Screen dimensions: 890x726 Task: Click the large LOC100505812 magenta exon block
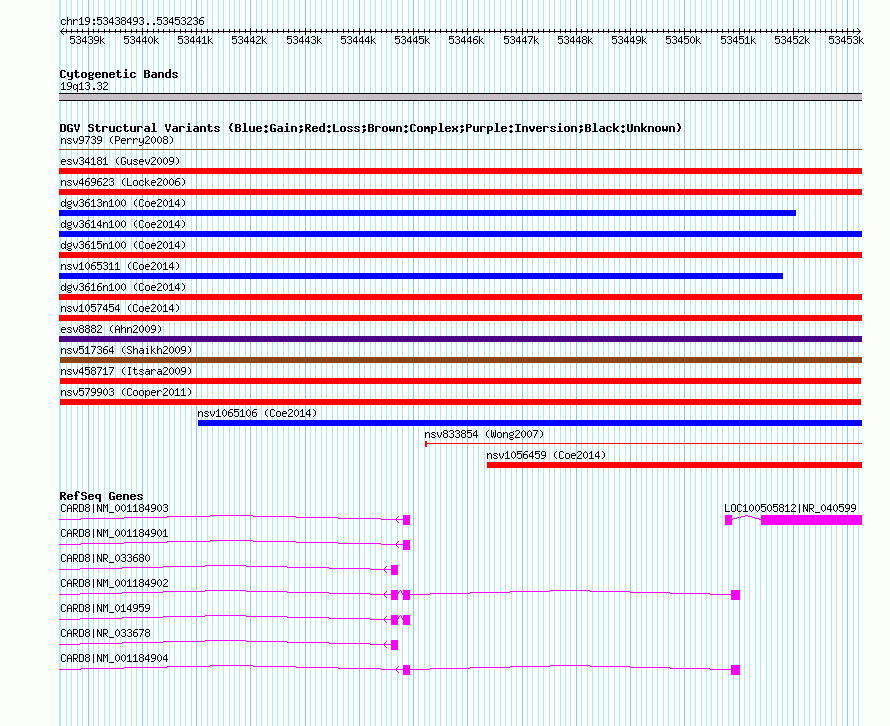click(811, 520)
